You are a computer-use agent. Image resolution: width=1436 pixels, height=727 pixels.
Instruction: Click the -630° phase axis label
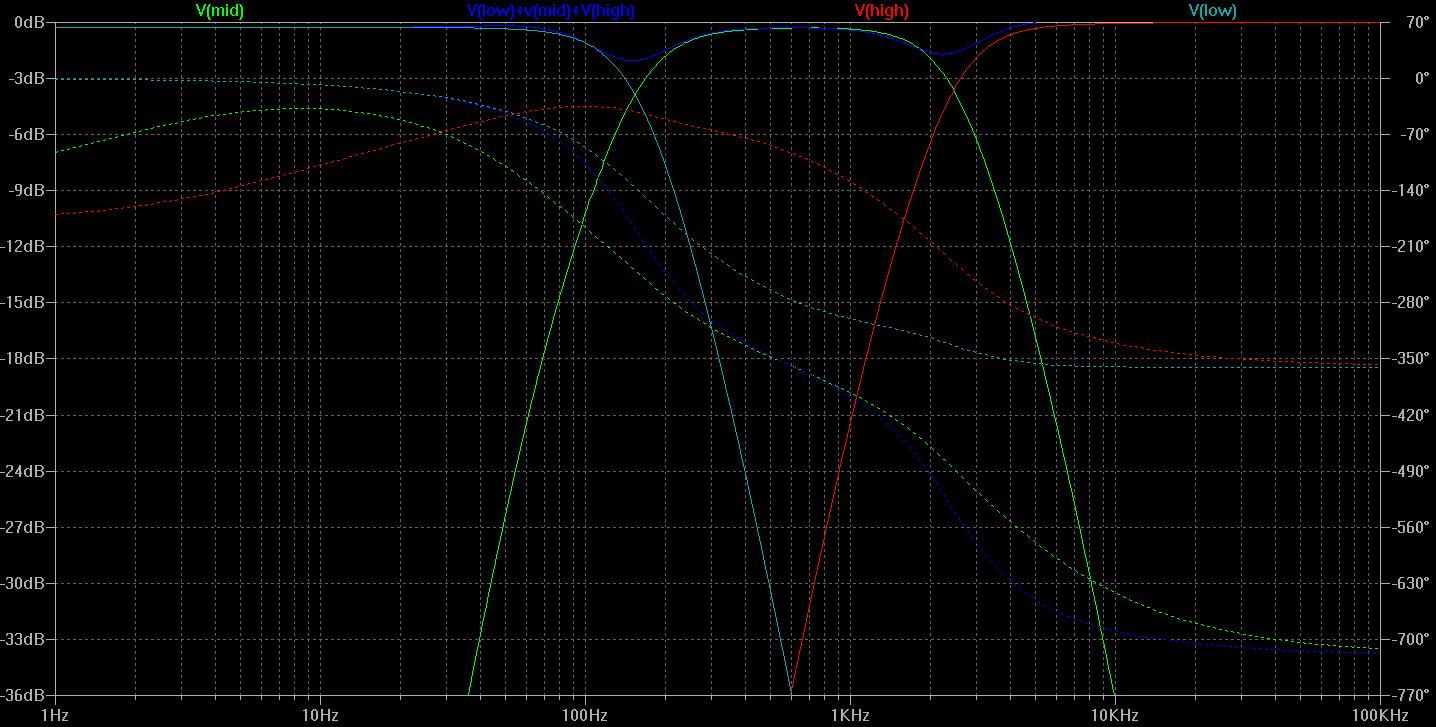point(1409,582)
